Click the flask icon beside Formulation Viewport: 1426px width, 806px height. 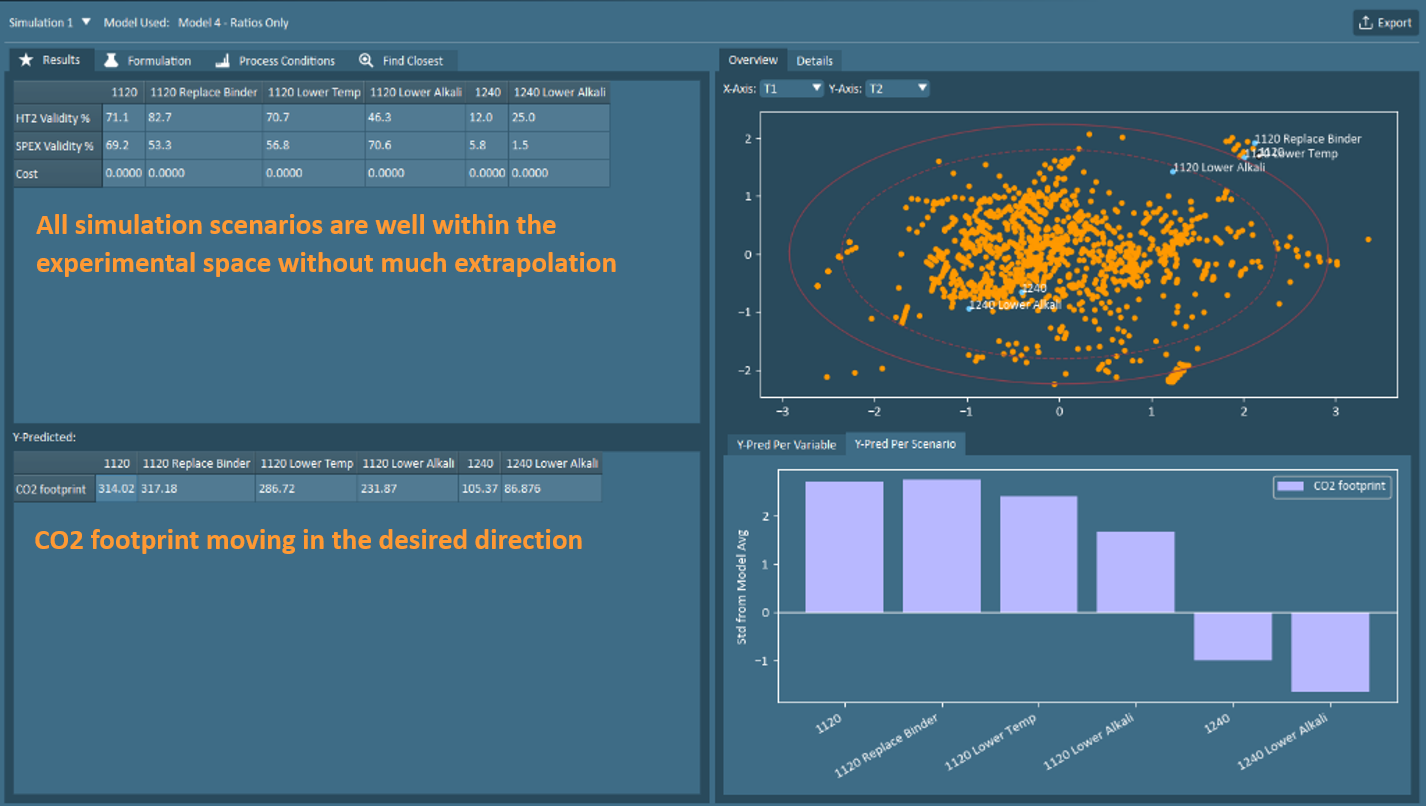(x=113, y=60)
